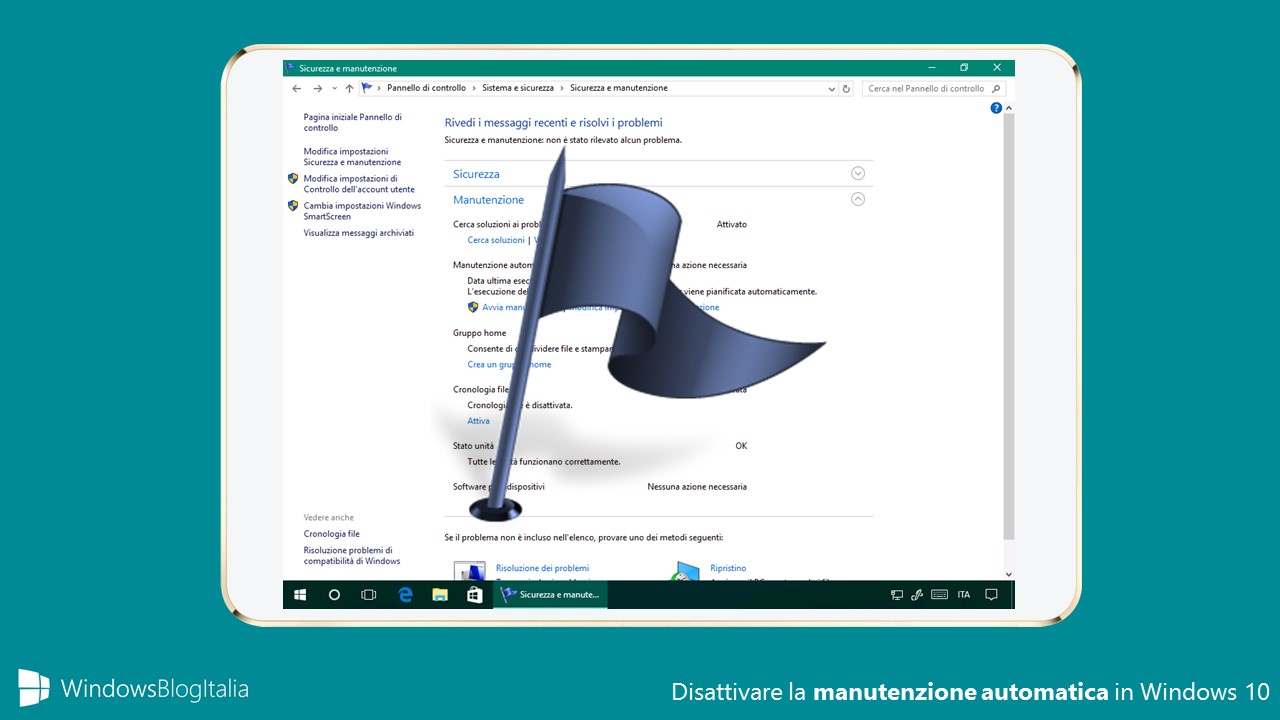Switch to Sicurezza e manutenzione taskbar button
The image size is (1280, 720).
551,595
